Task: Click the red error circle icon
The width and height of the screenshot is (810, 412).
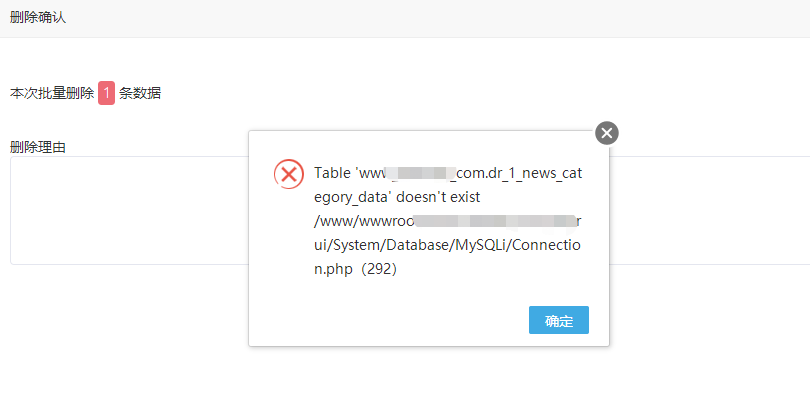Action: click(289, 174)
